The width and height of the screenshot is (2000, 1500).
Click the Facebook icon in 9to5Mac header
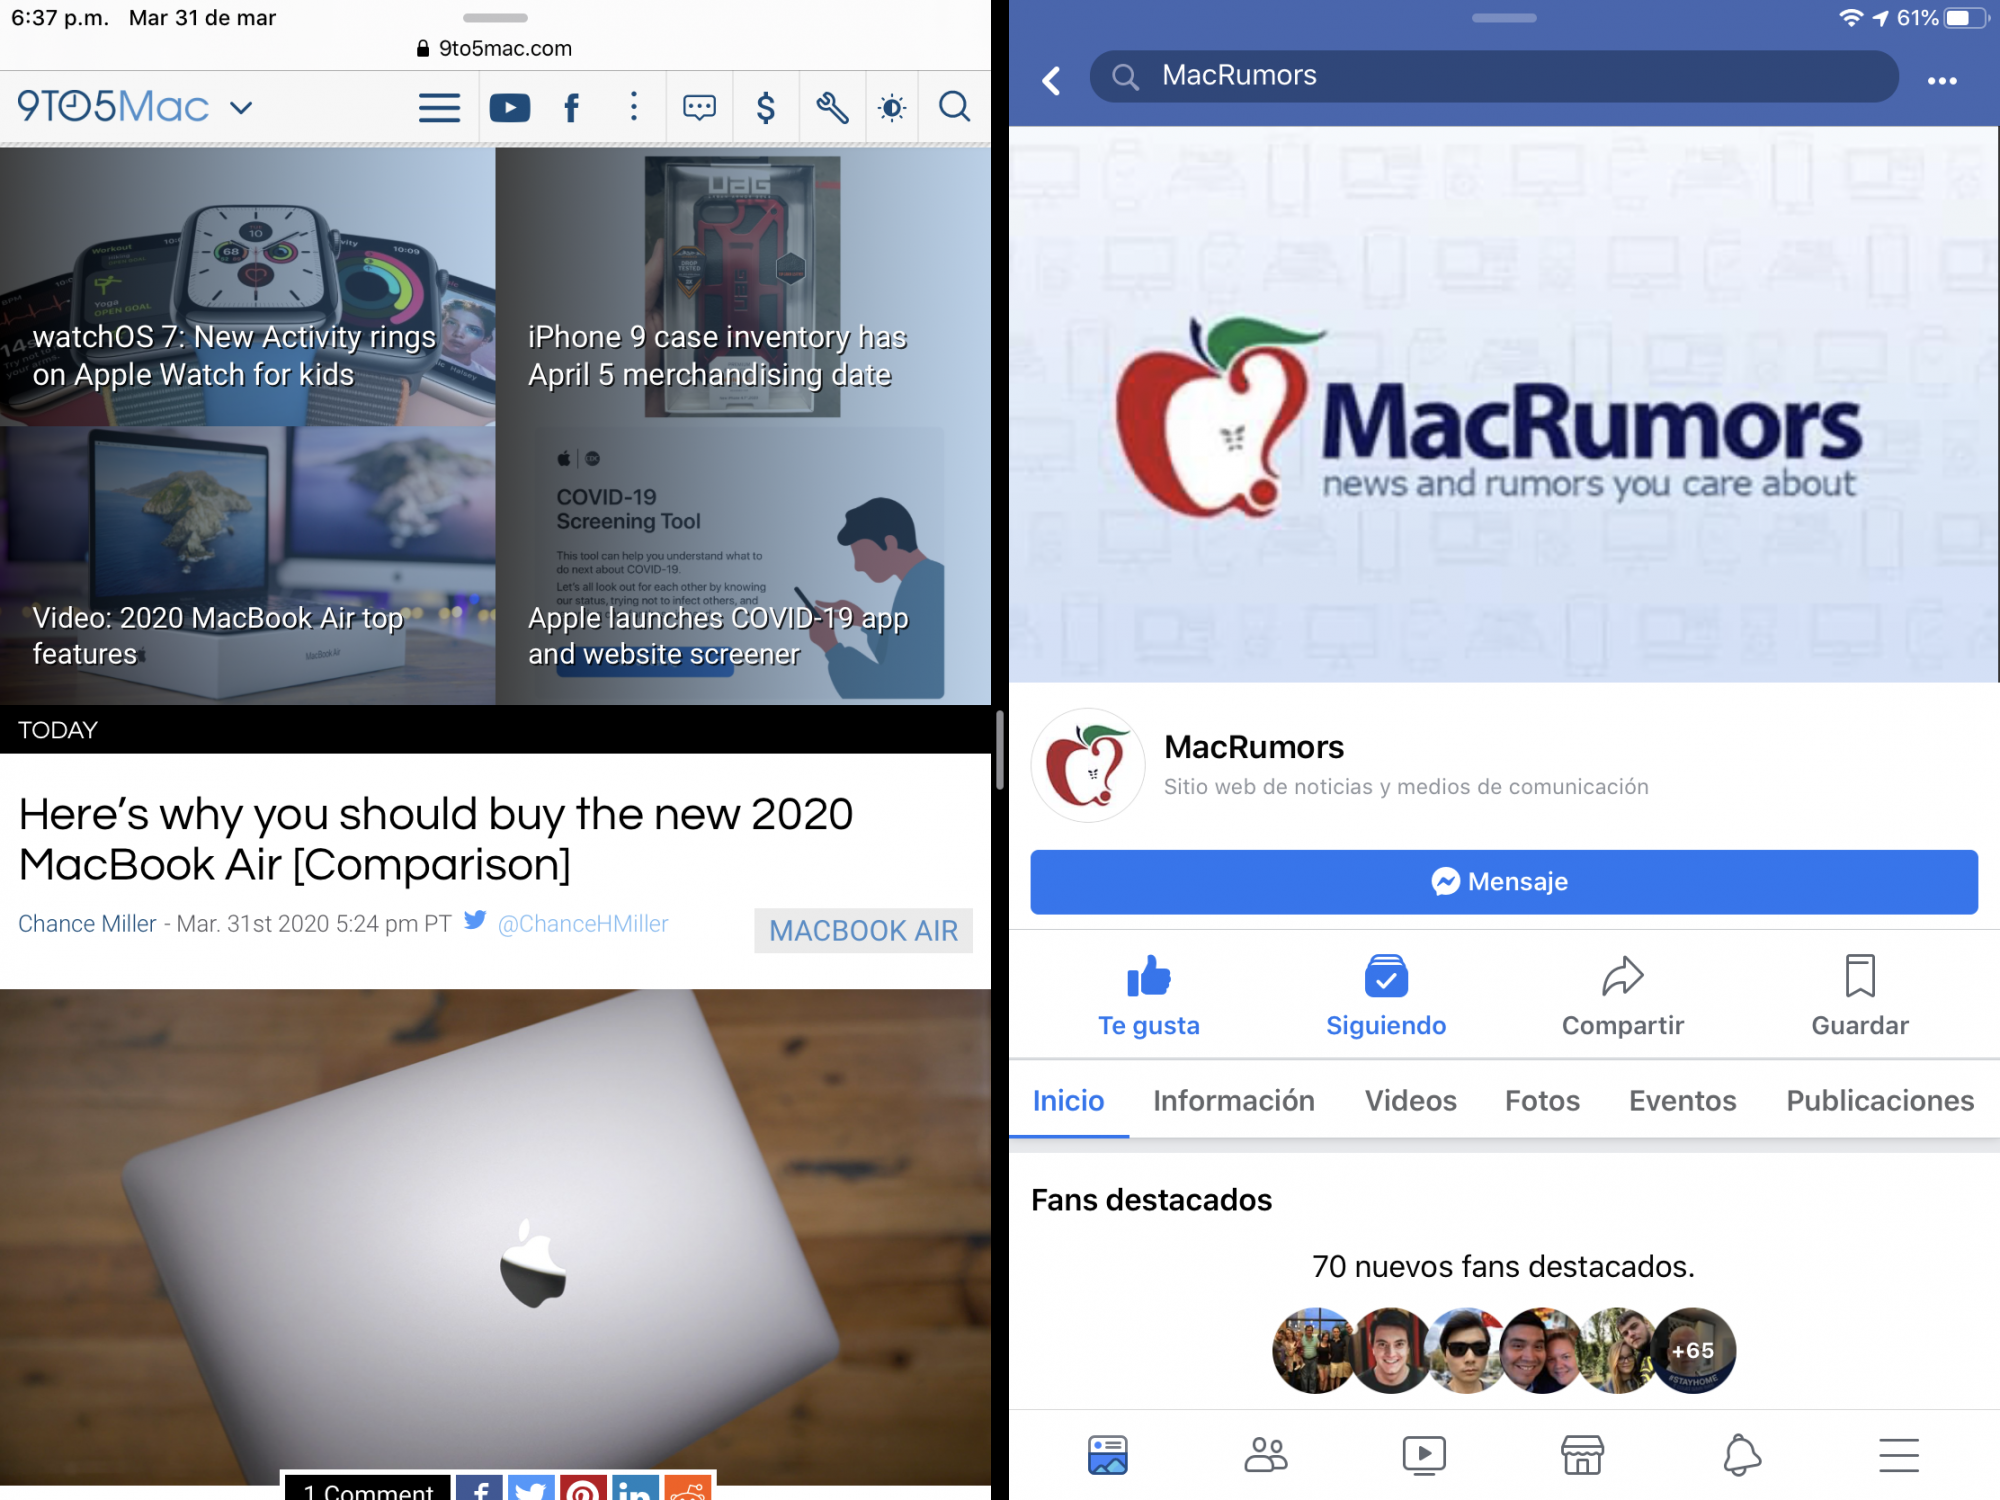pyautogui.click(x=571, y=107)
